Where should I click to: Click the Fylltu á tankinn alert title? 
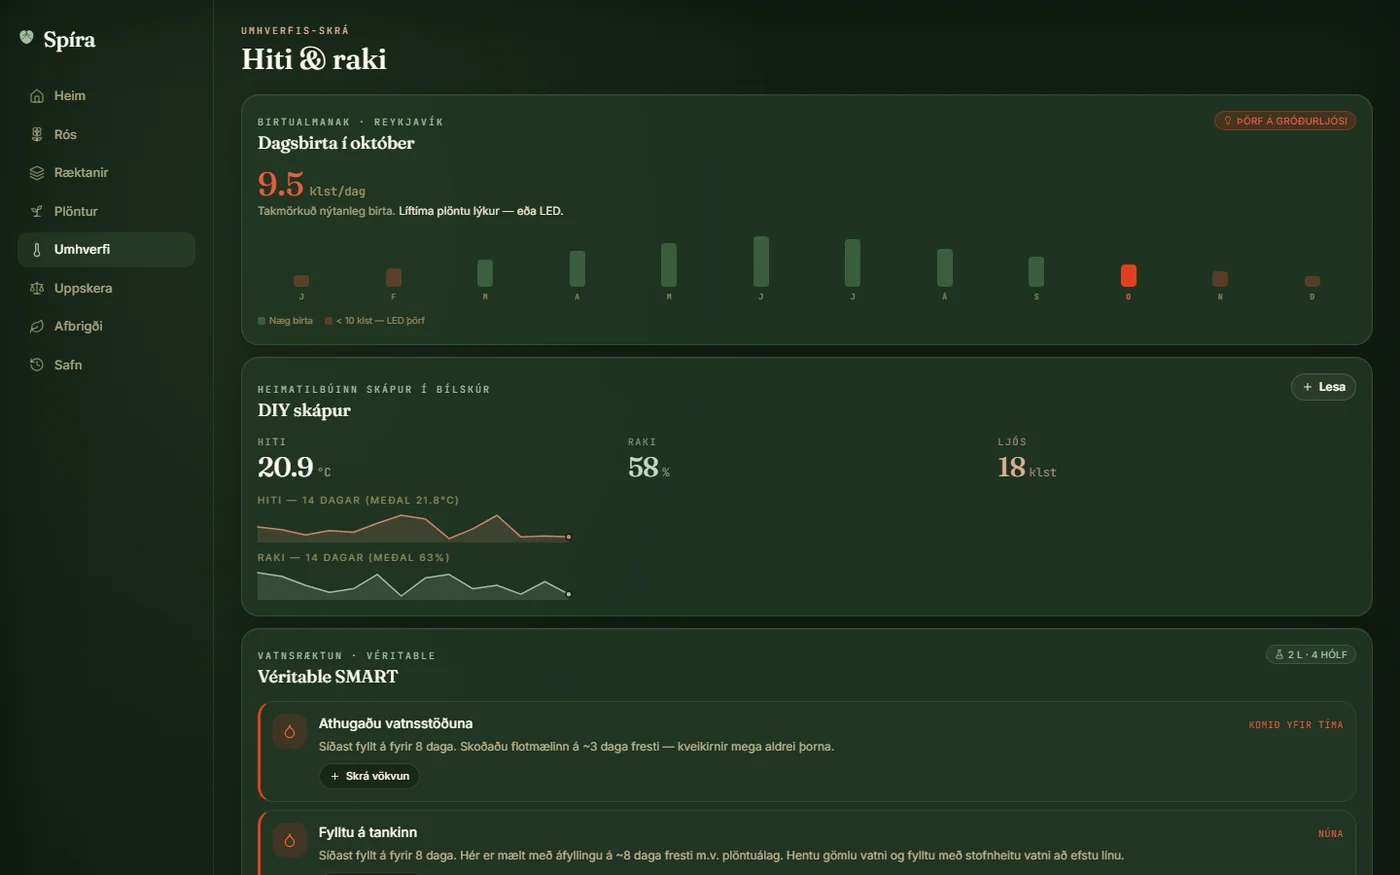point(368,832)
